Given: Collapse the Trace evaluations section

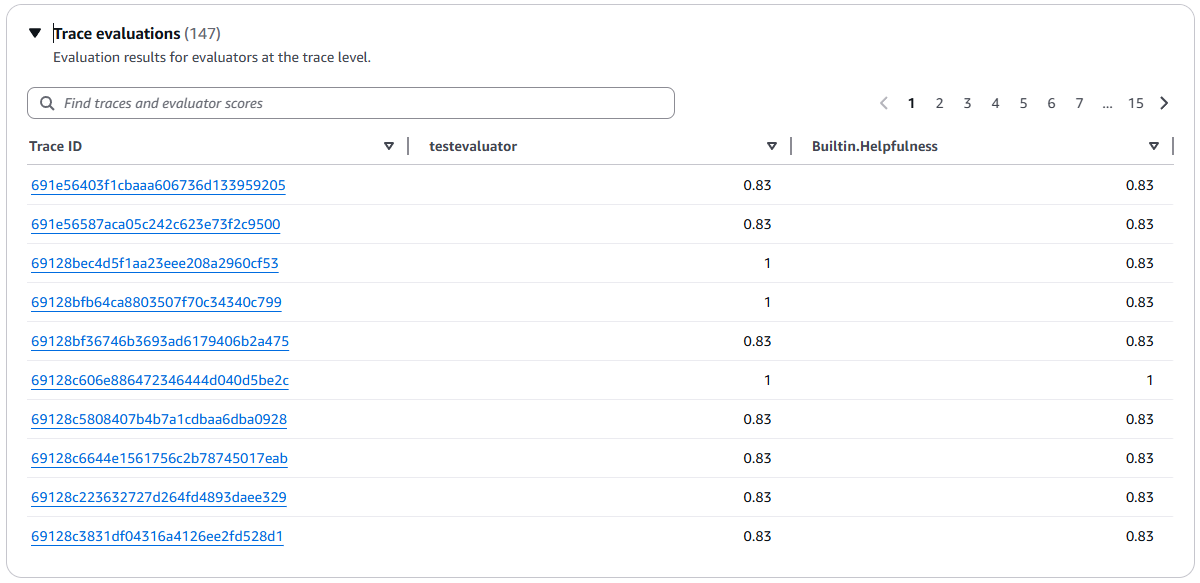Looking at the screenshot, I should pos(36,34).
